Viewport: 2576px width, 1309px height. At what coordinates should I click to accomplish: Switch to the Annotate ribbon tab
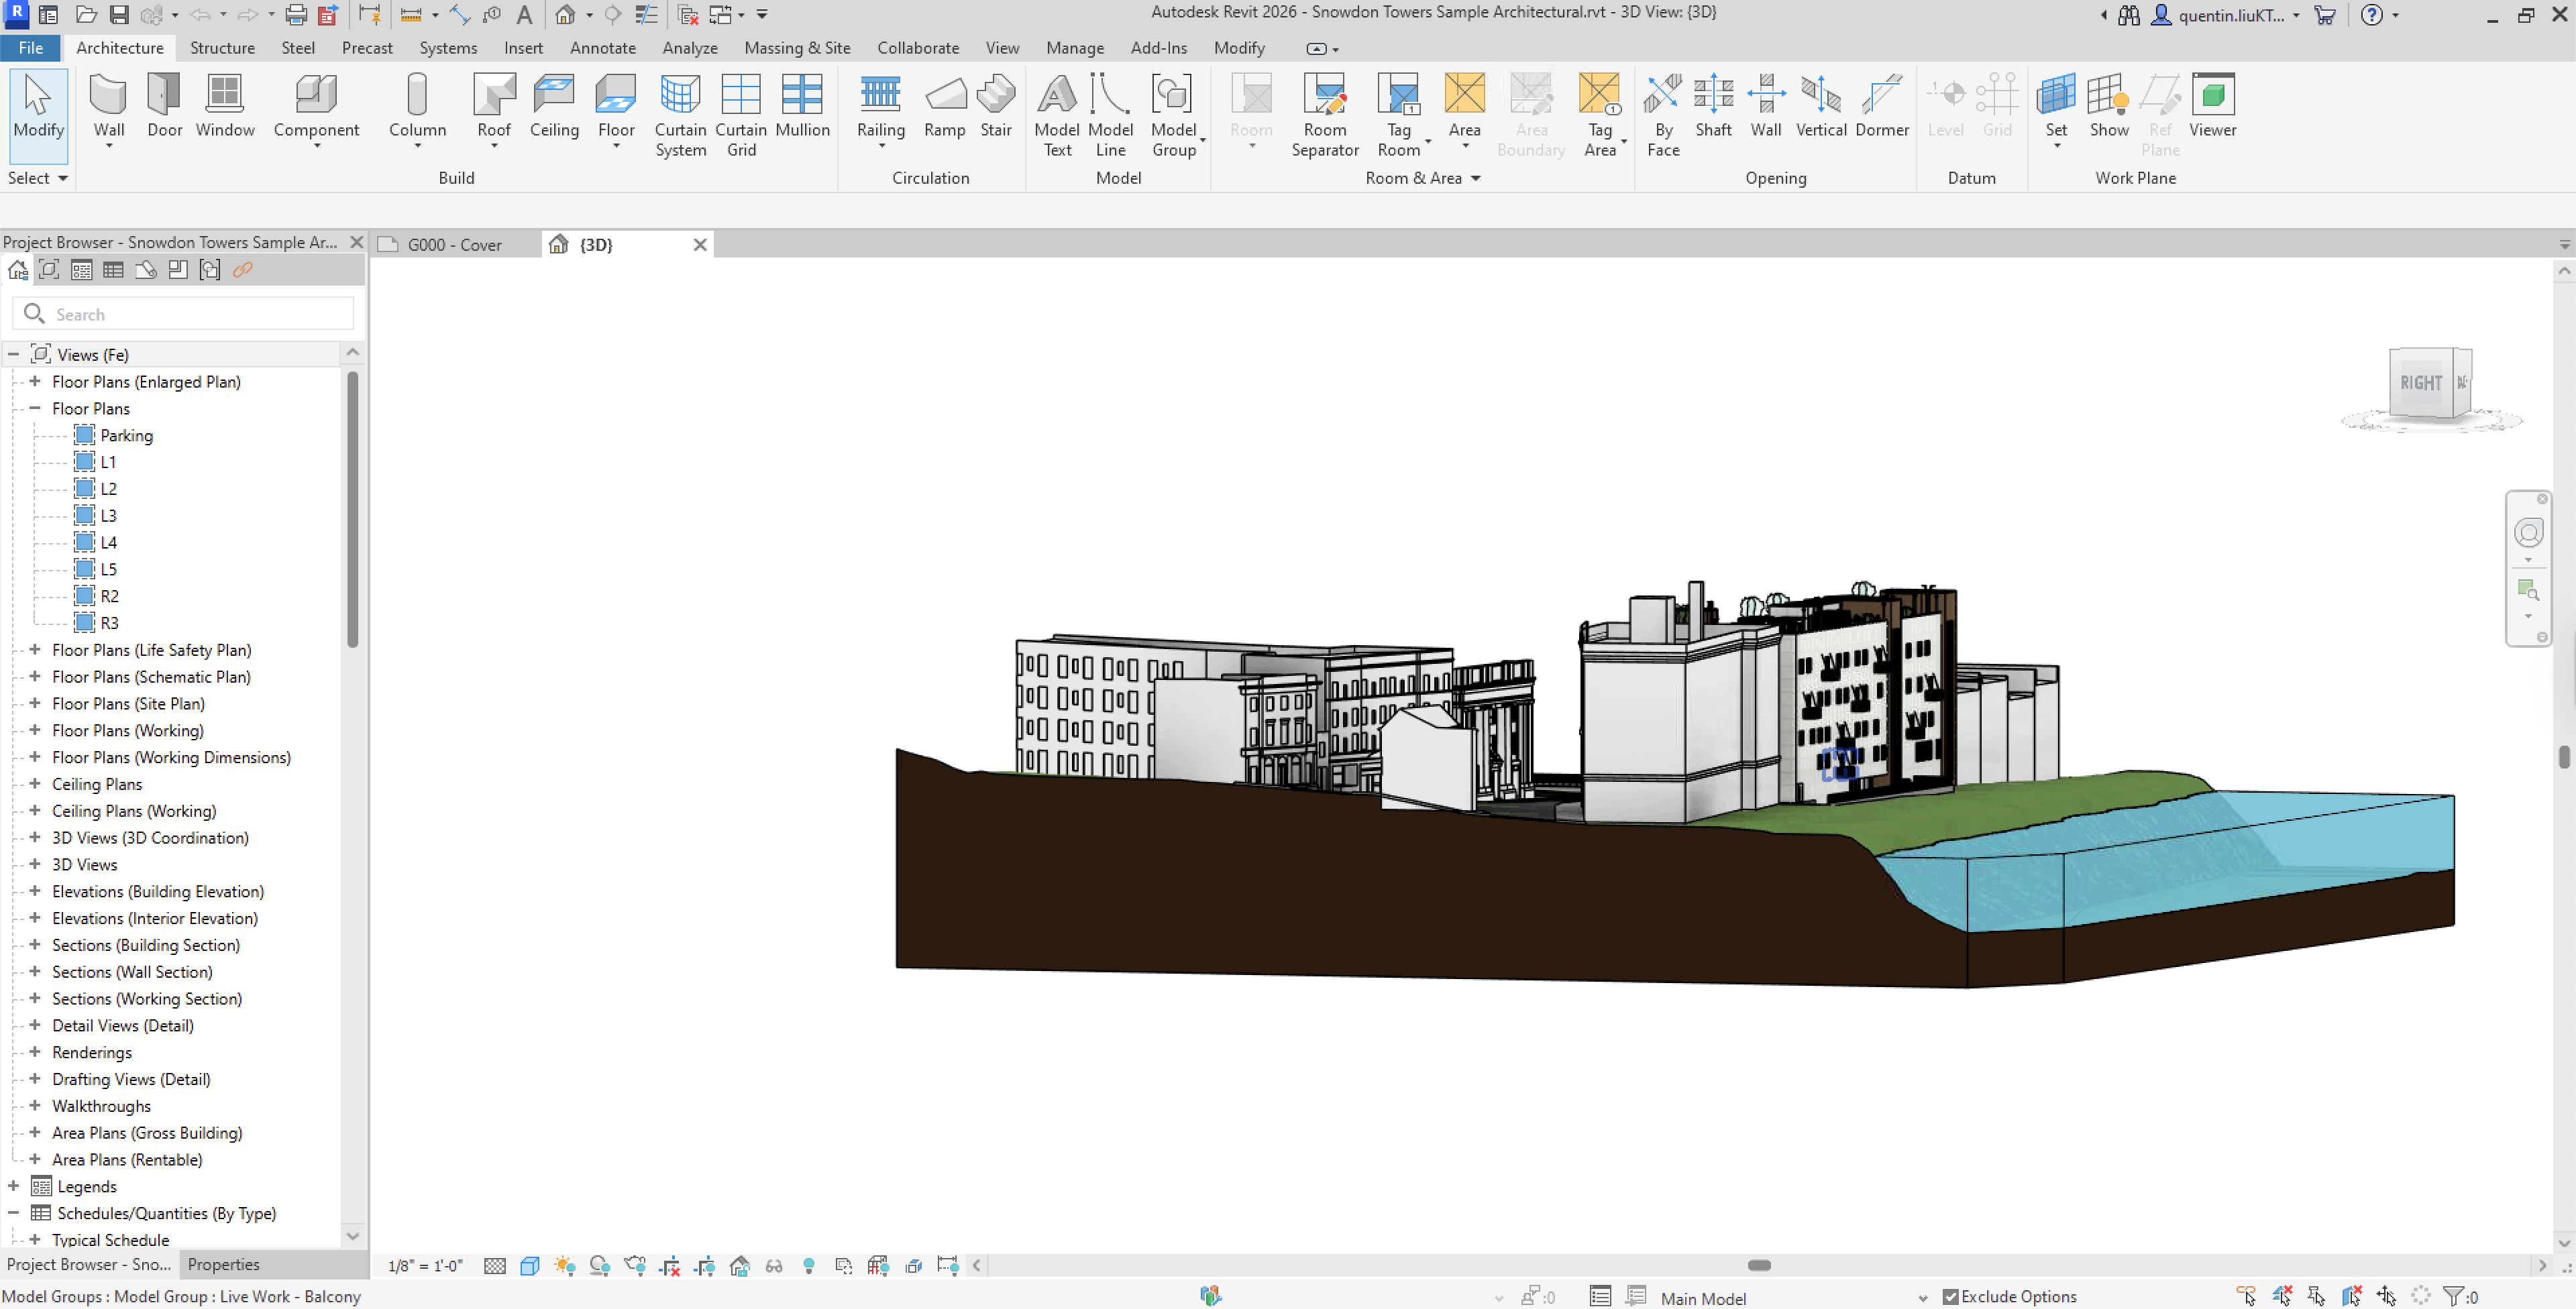click(x=602, y=48)
